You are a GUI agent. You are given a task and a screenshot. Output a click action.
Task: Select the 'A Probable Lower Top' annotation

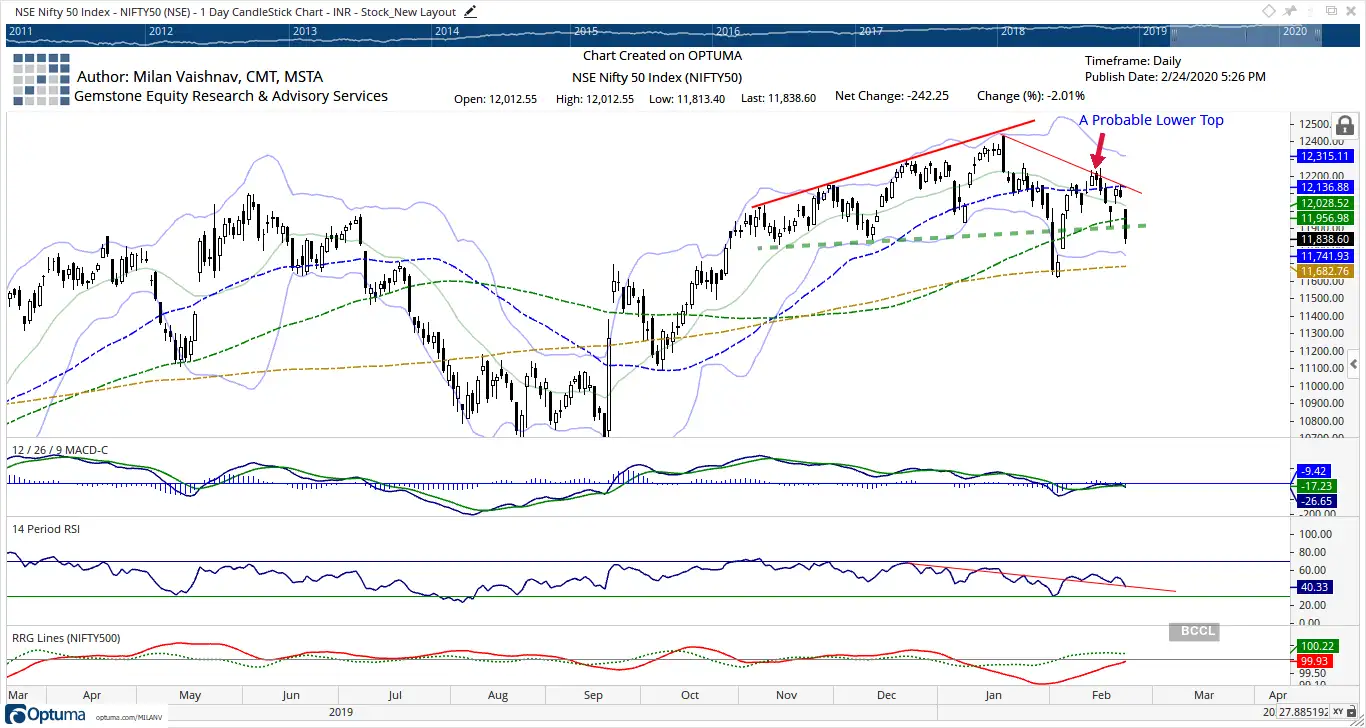(1150, 120)
